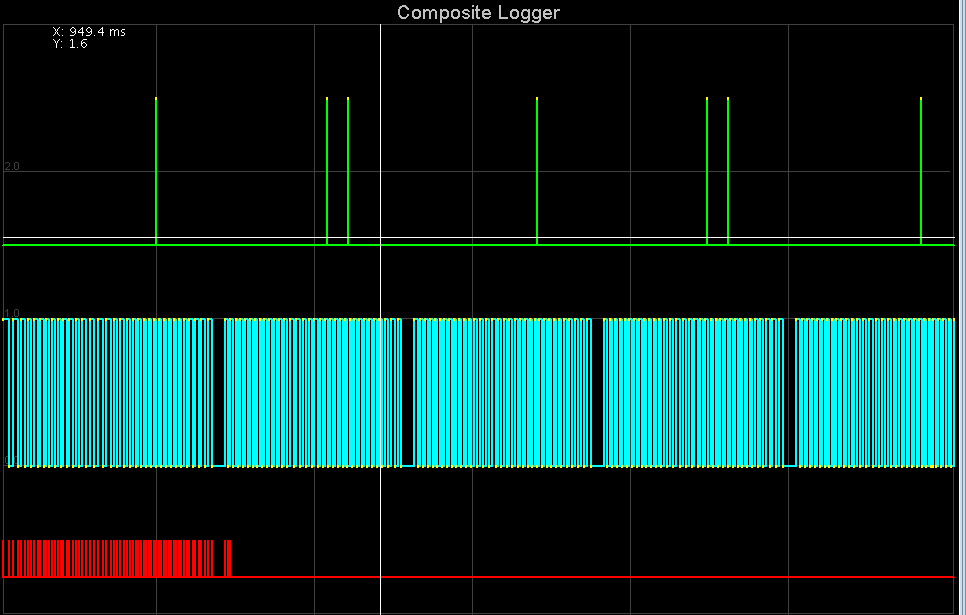Click the 1.0 y-axis label
The height and width of the screenshot is (615, 966).
(12, 312)
